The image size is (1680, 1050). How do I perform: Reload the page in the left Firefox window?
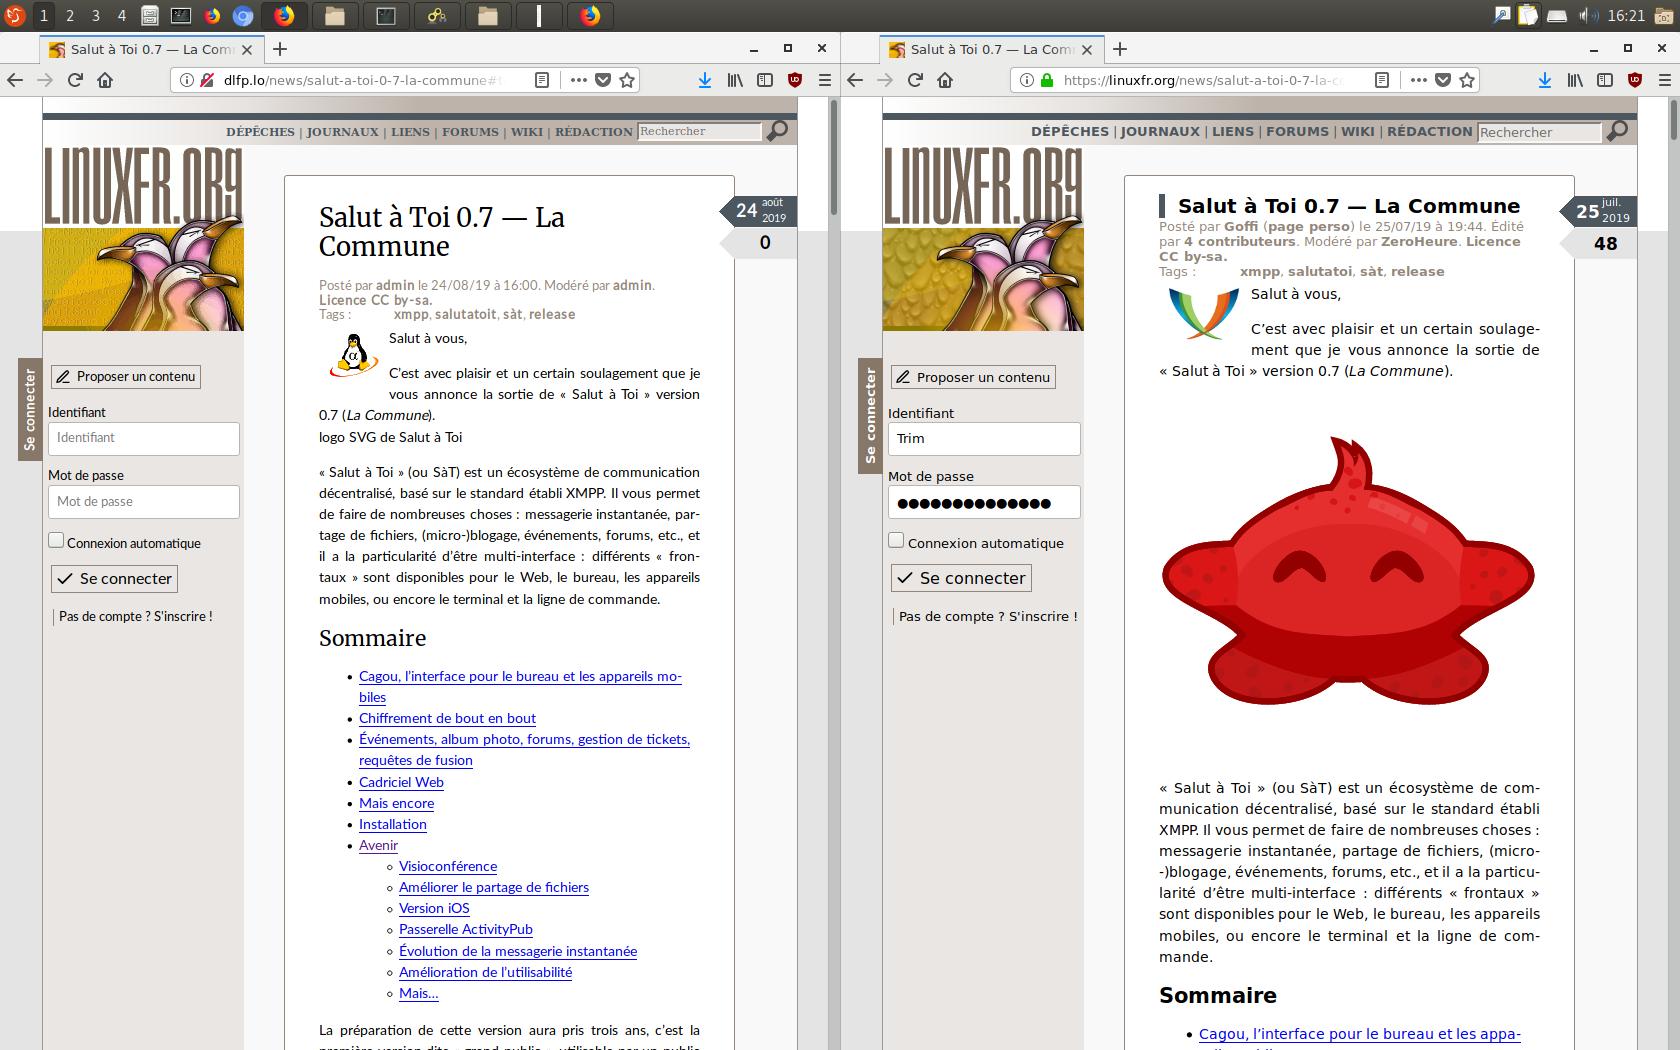click(75, 80)
